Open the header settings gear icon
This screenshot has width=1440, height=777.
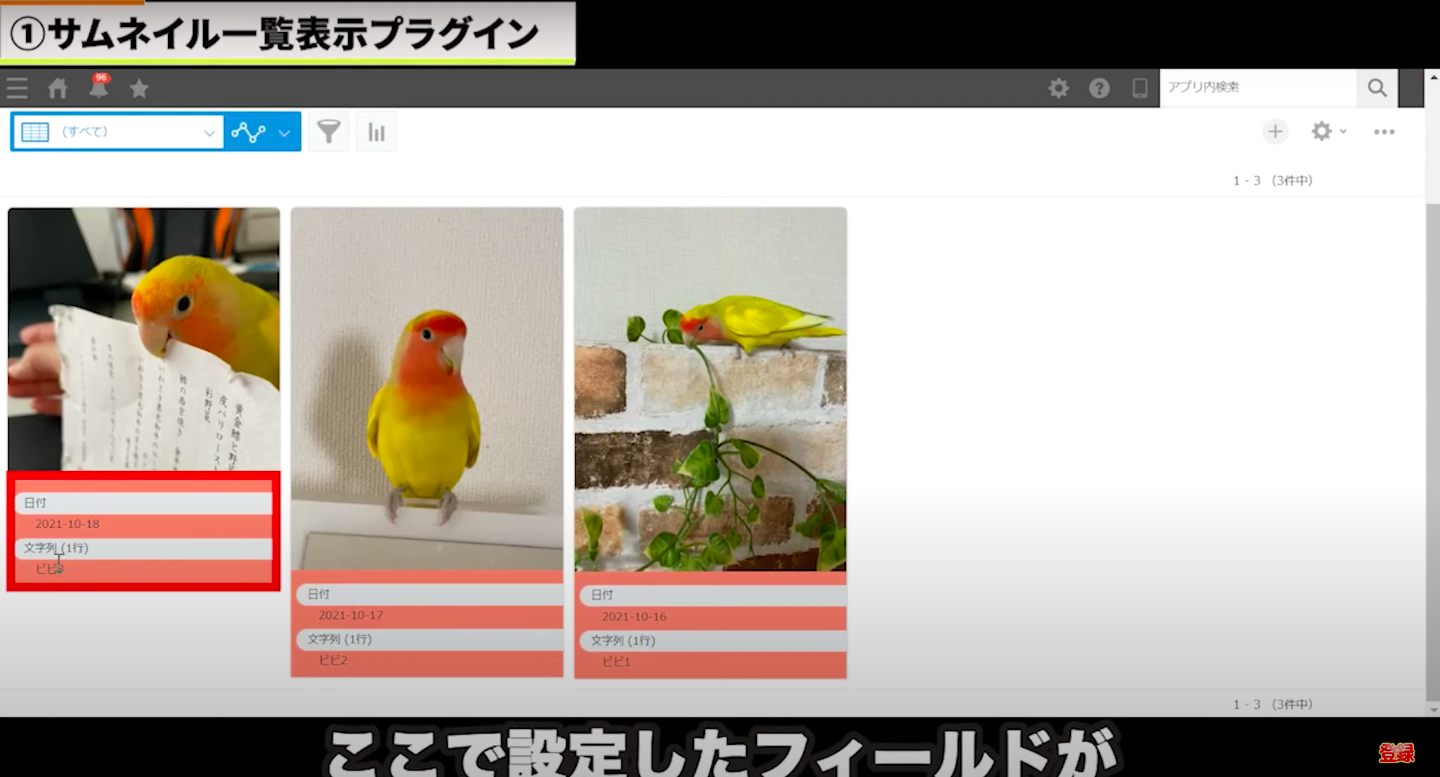point(1058,88)
